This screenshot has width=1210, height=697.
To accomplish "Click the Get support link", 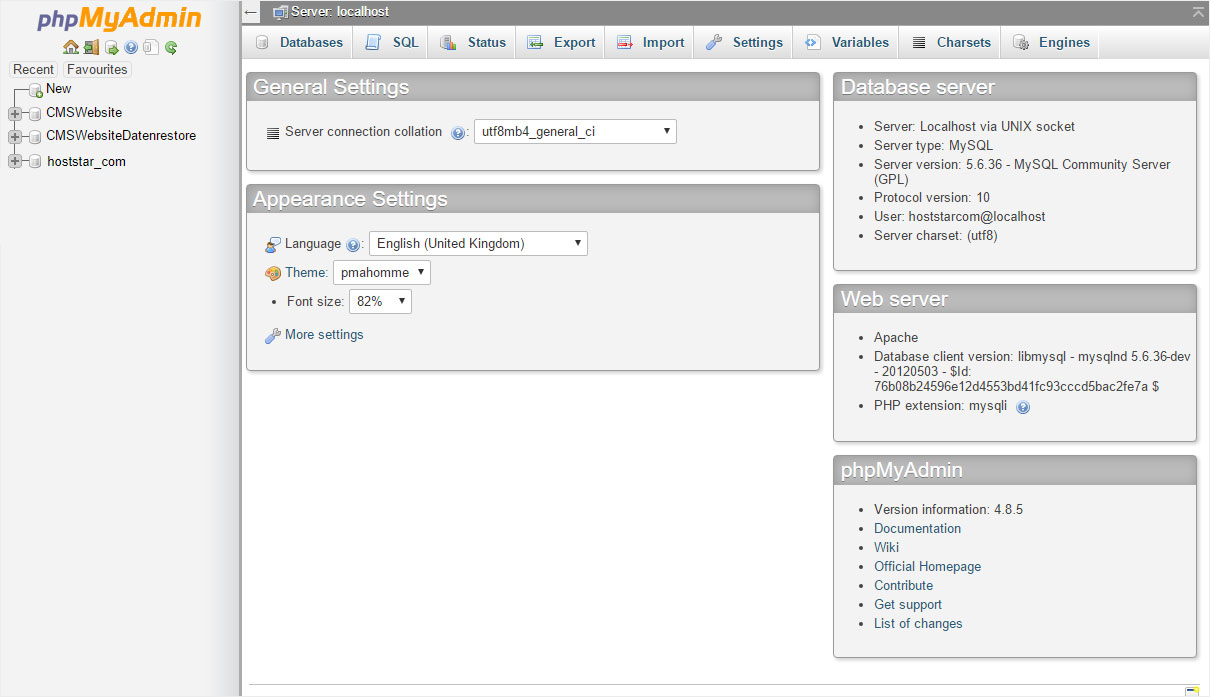I will coord(908,604).
